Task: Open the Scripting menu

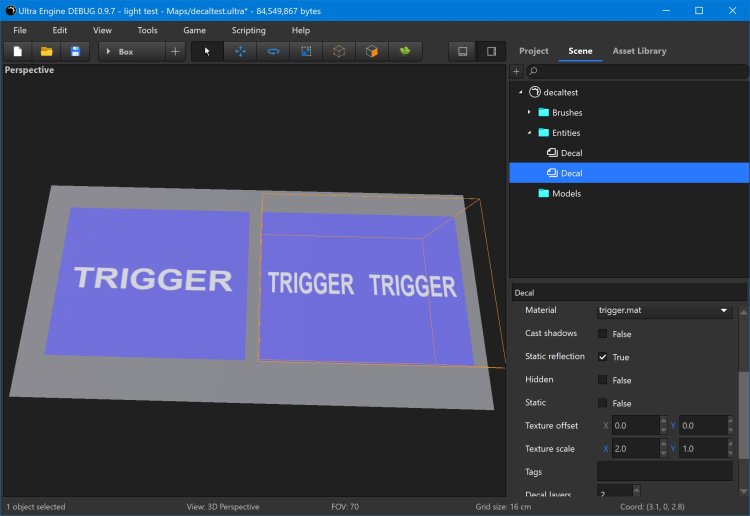Action: pyautogui.click(x=249, y=30)
